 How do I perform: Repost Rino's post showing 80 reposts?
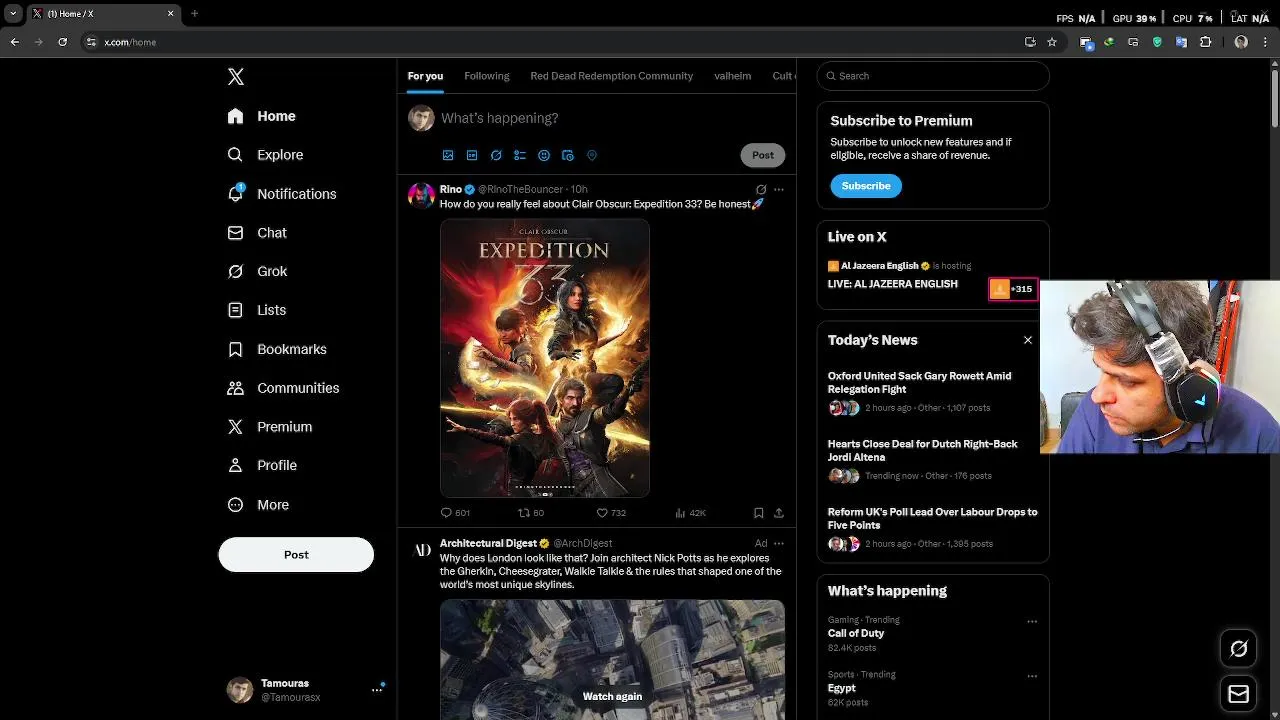(x=530, y=513)
